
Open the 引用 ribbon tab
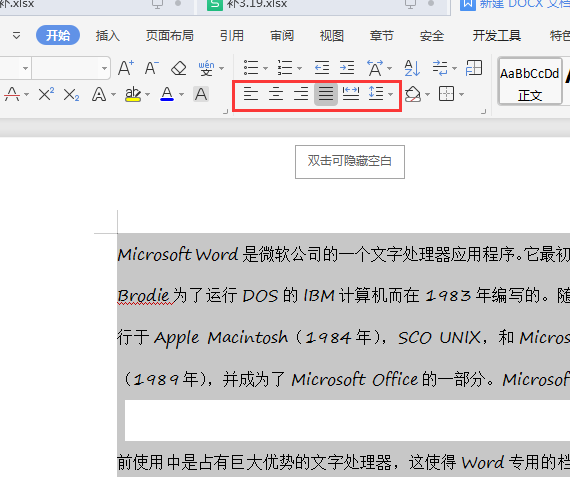(232, 36)
